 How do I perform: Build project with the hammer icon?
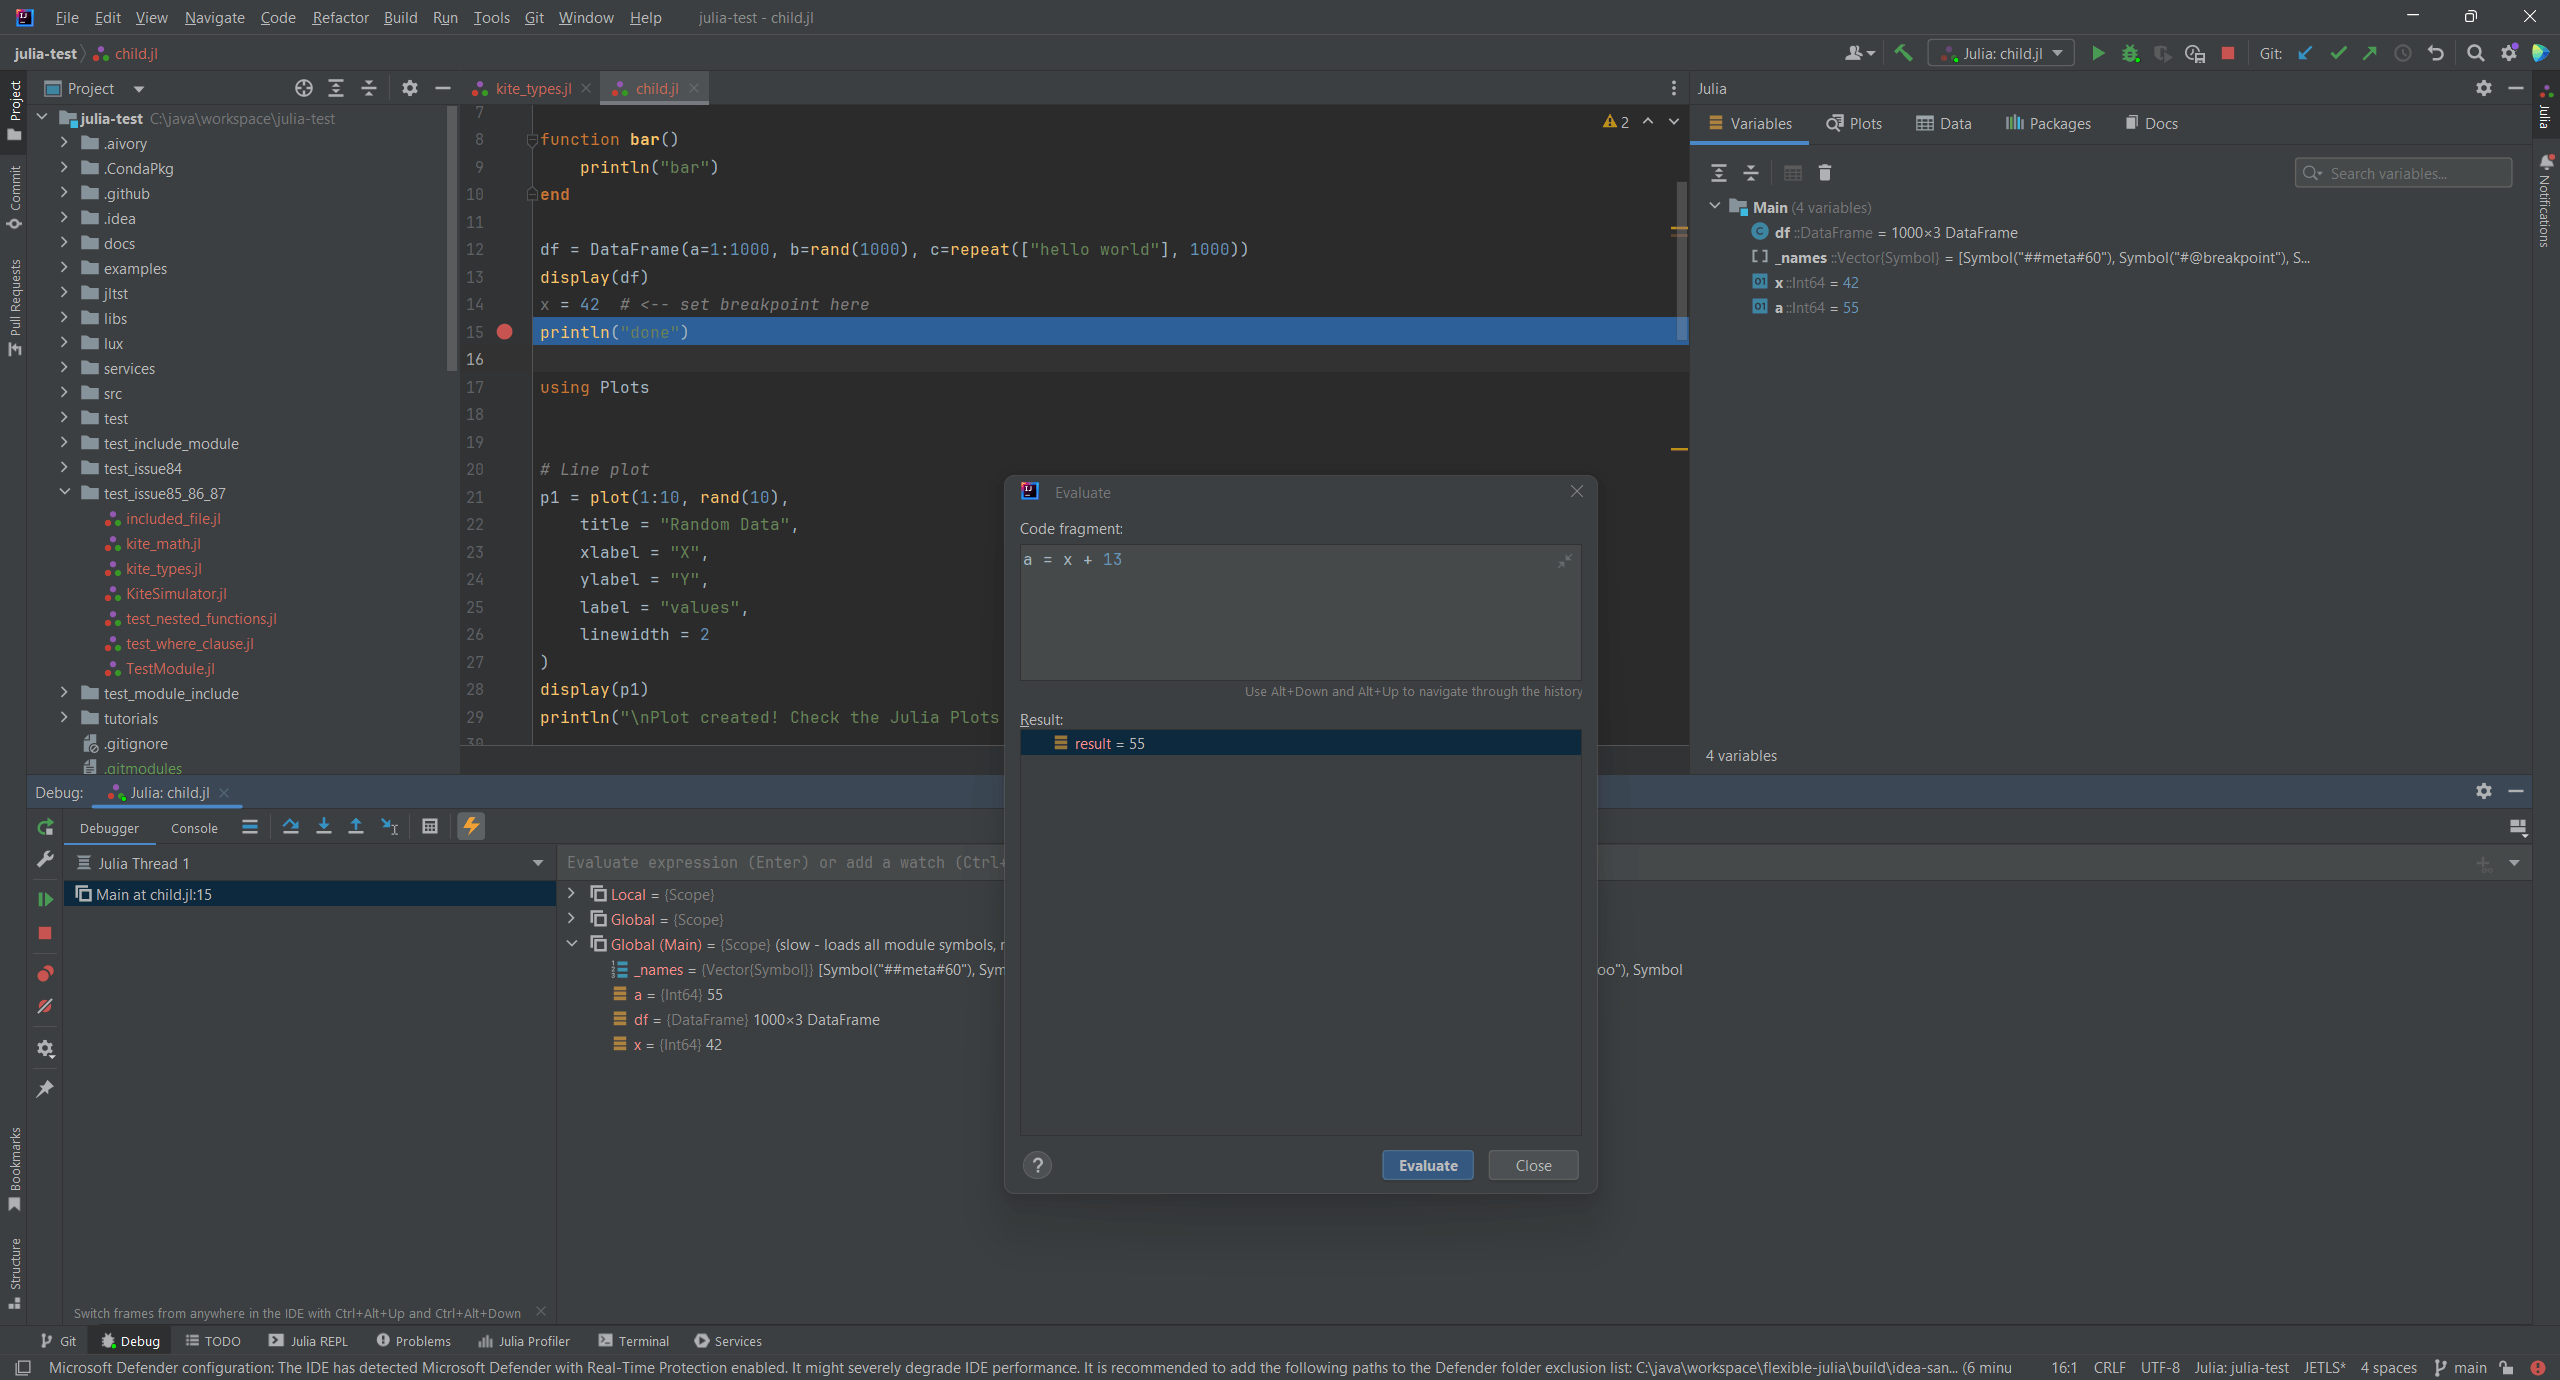pyautogui.click(x=1903, y=53)
